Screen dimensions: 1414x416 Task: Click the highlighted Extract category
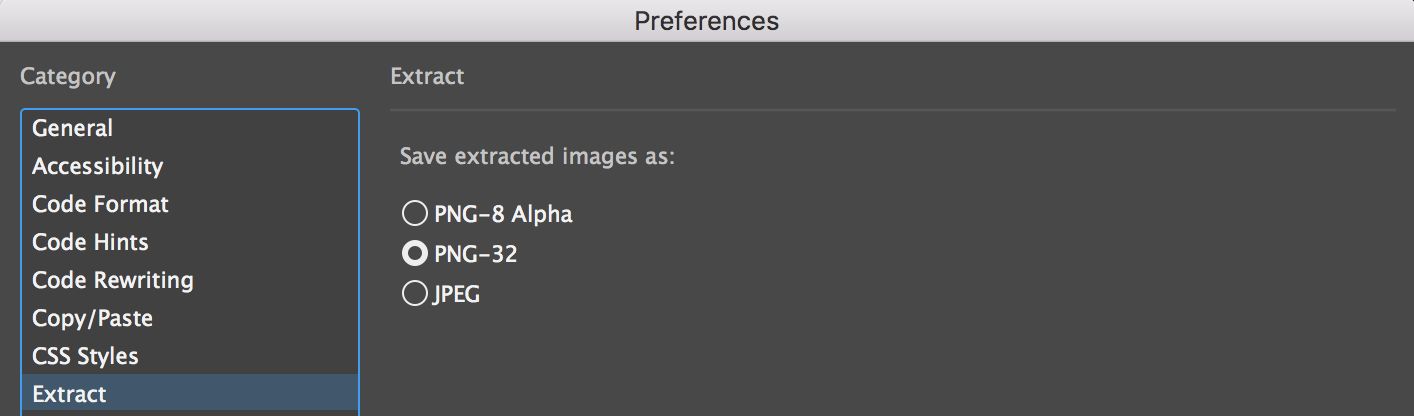[x=69, y=395]
